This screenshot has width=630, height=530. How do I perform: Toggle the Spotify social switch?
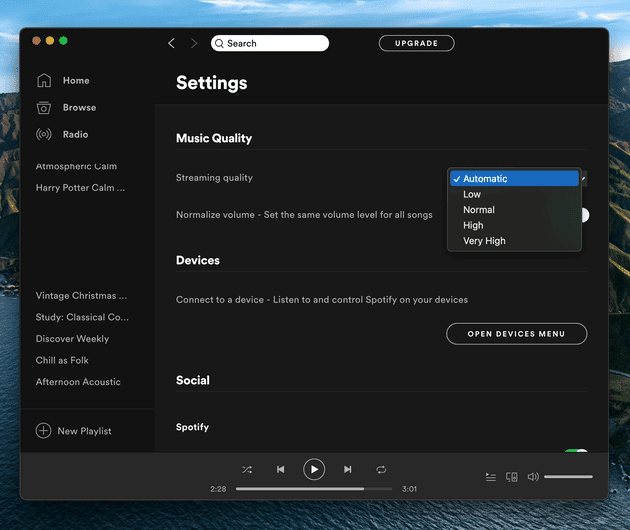point(576,450)
